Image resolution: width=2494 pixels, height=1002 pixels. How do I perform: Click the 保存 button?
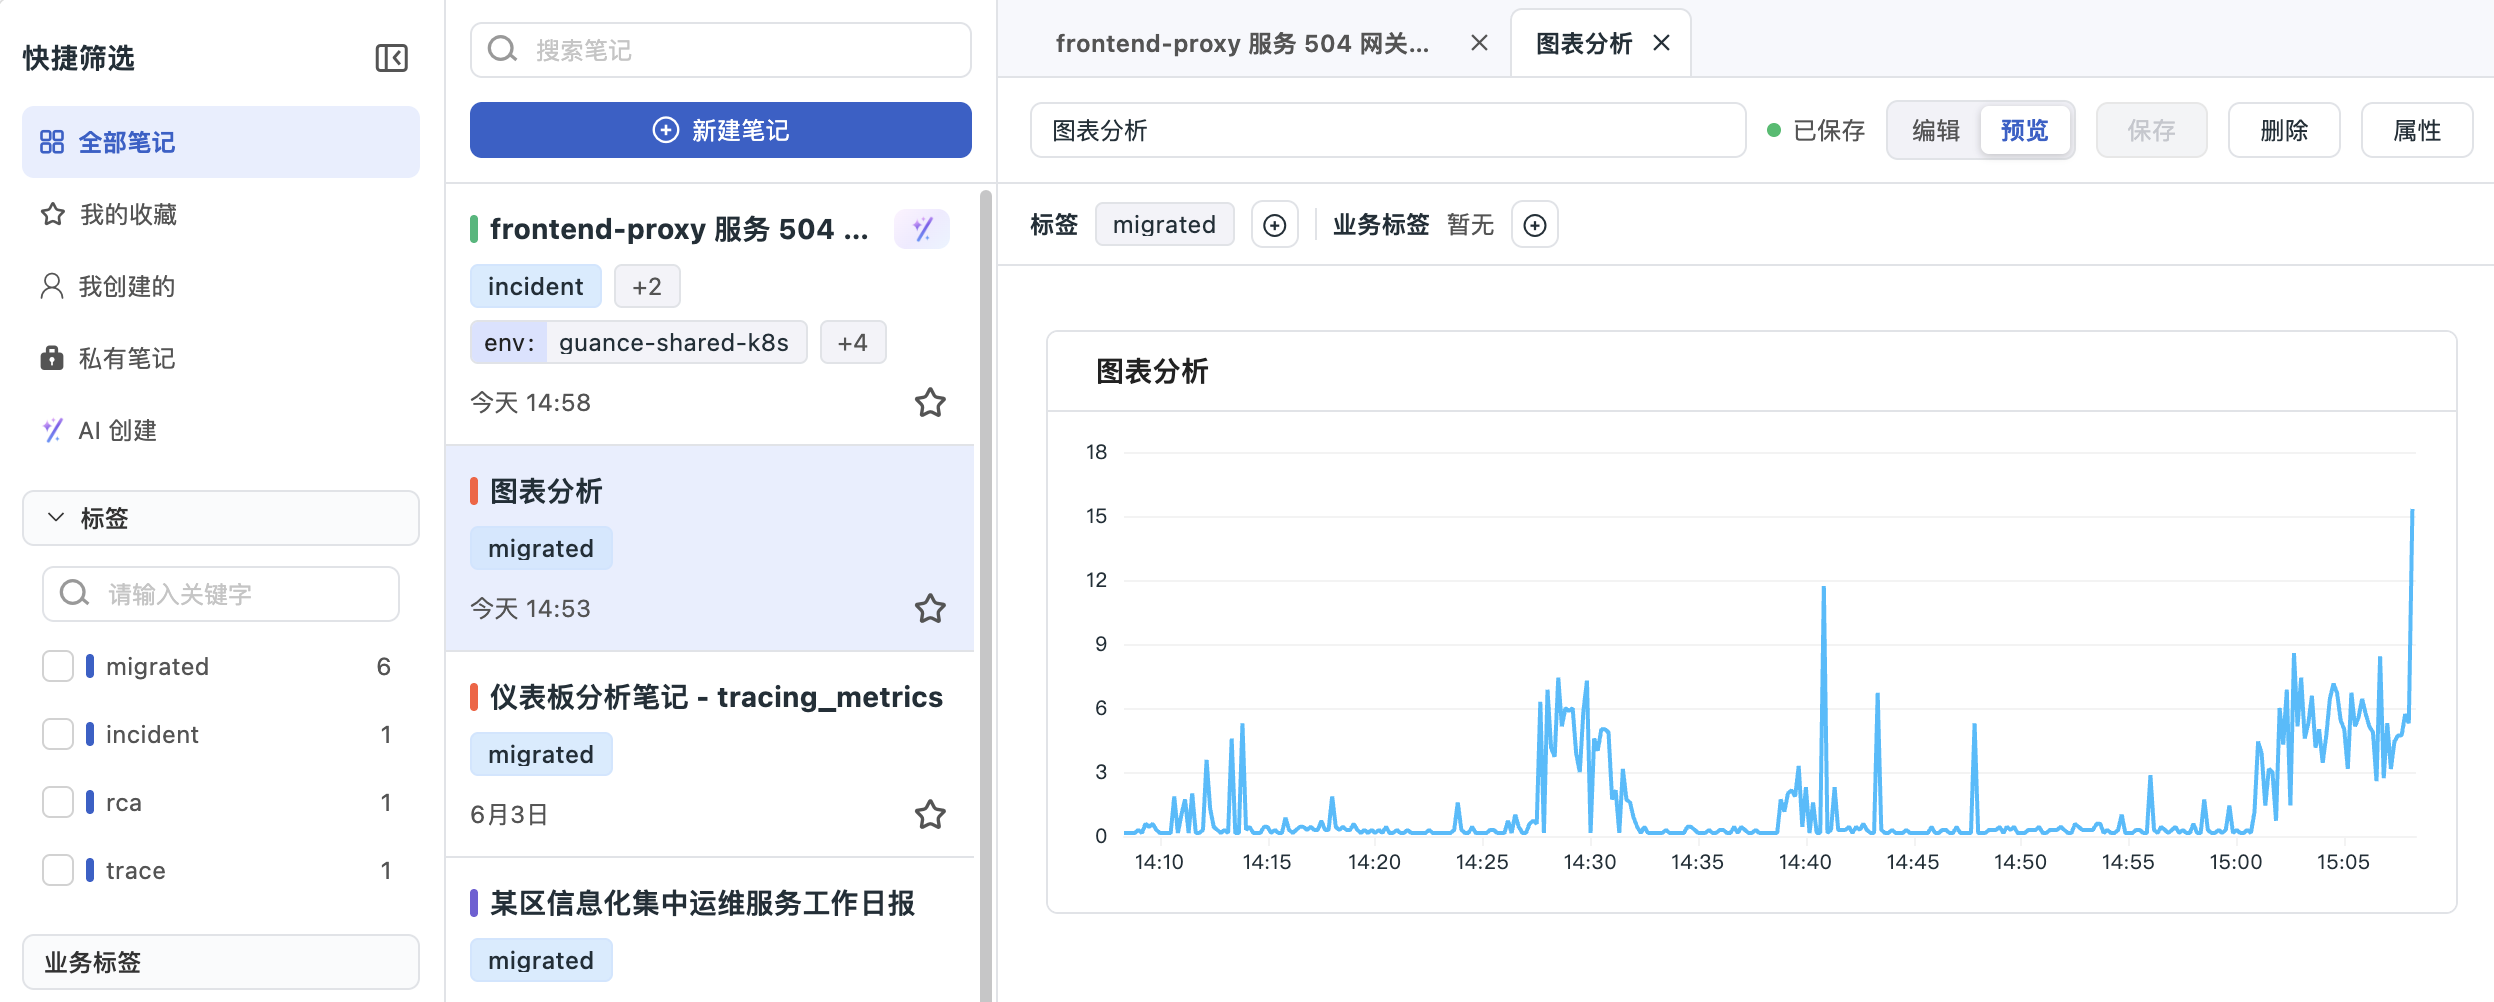[x=2152, y=130]
